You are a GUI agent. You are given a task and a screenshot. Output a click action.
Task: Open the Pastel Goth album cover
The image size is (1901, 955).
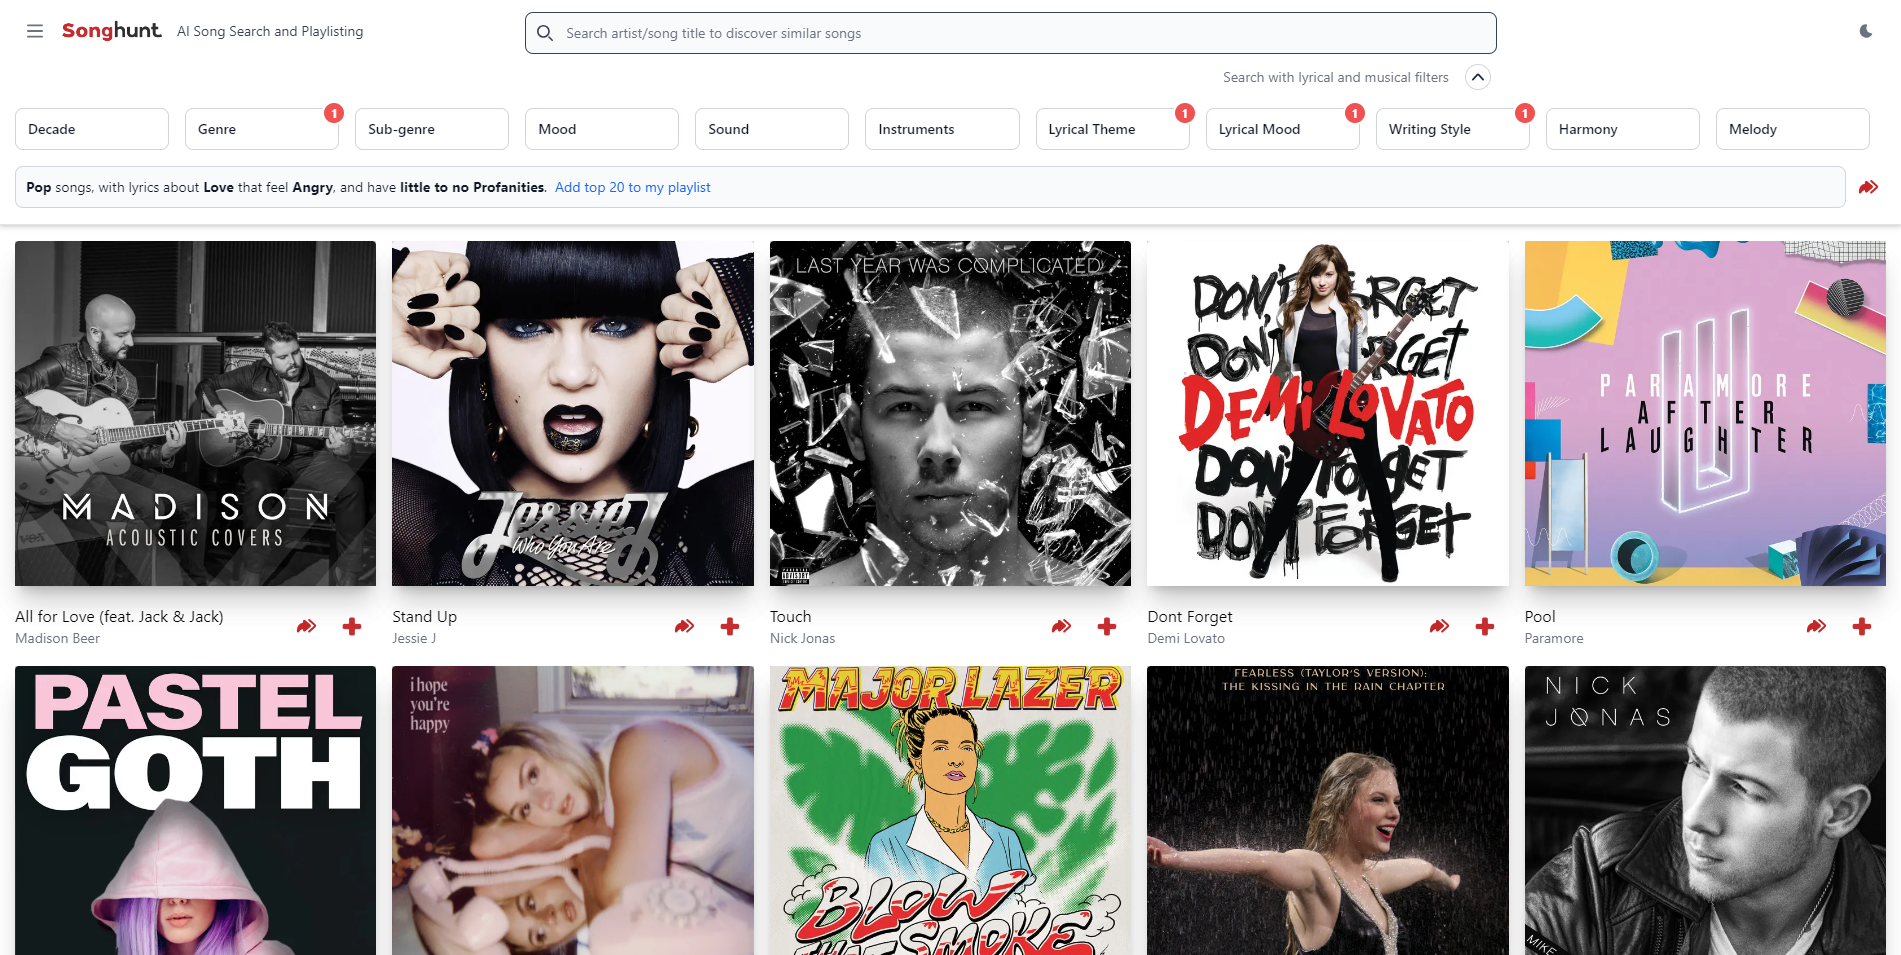(195, 811)
